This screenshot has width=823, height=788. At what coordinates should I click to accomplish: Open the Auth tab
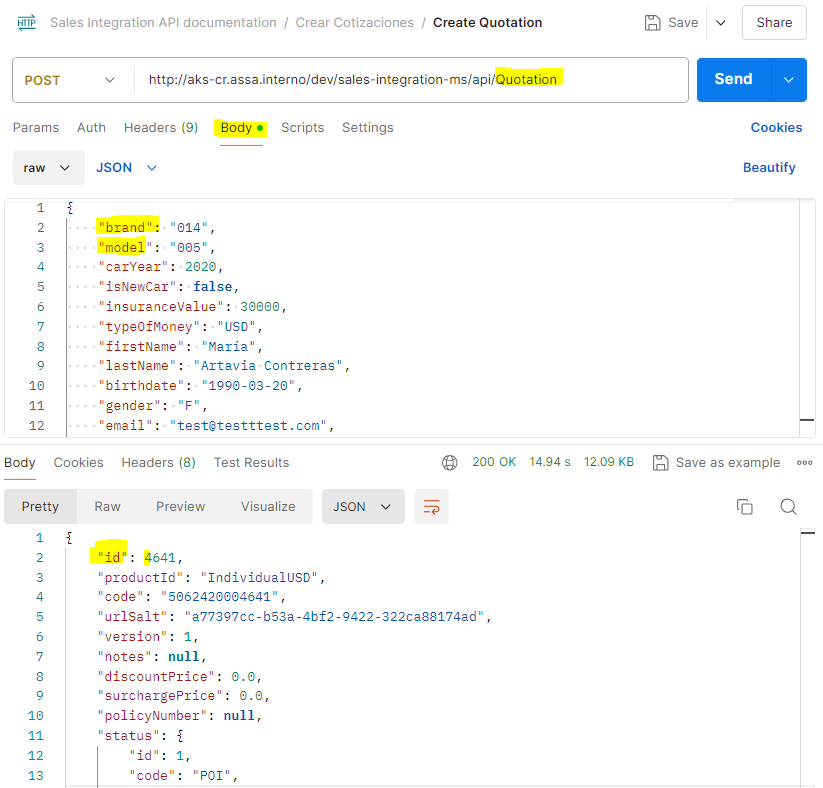tap(91, 128)
